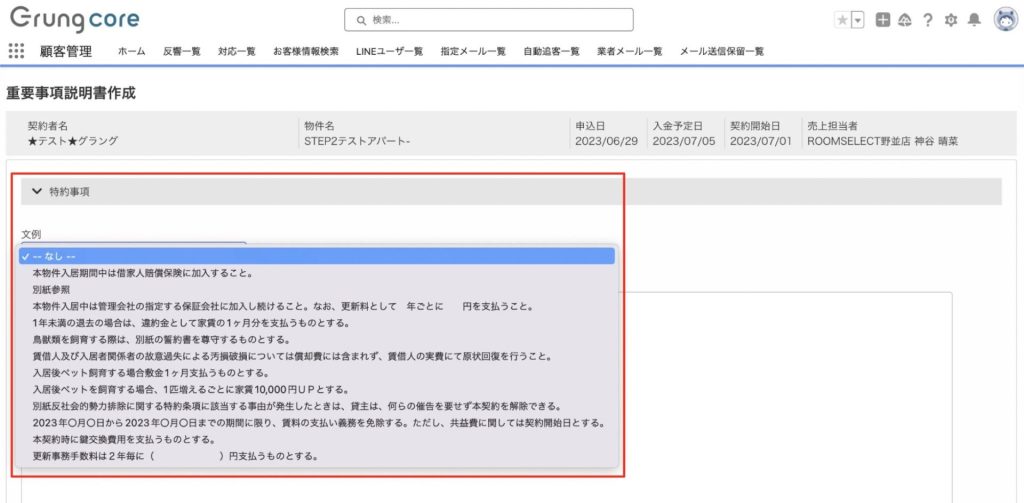1024x503 pixels.
Task: Click the favorites star icon
Action: pos(841,20)
